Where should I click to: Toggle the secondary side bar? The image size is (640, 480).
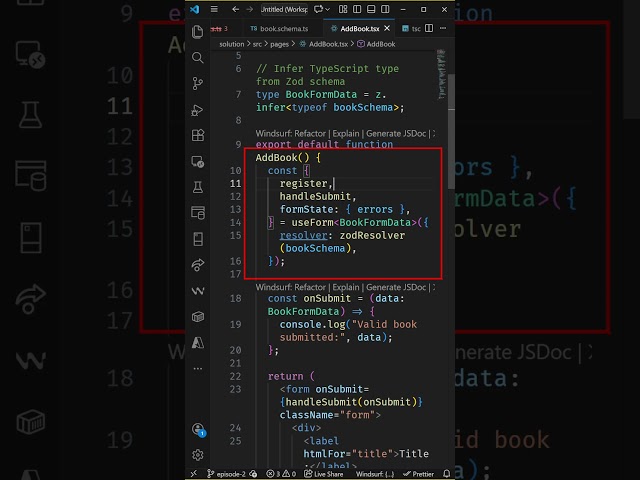coord(385,9)
